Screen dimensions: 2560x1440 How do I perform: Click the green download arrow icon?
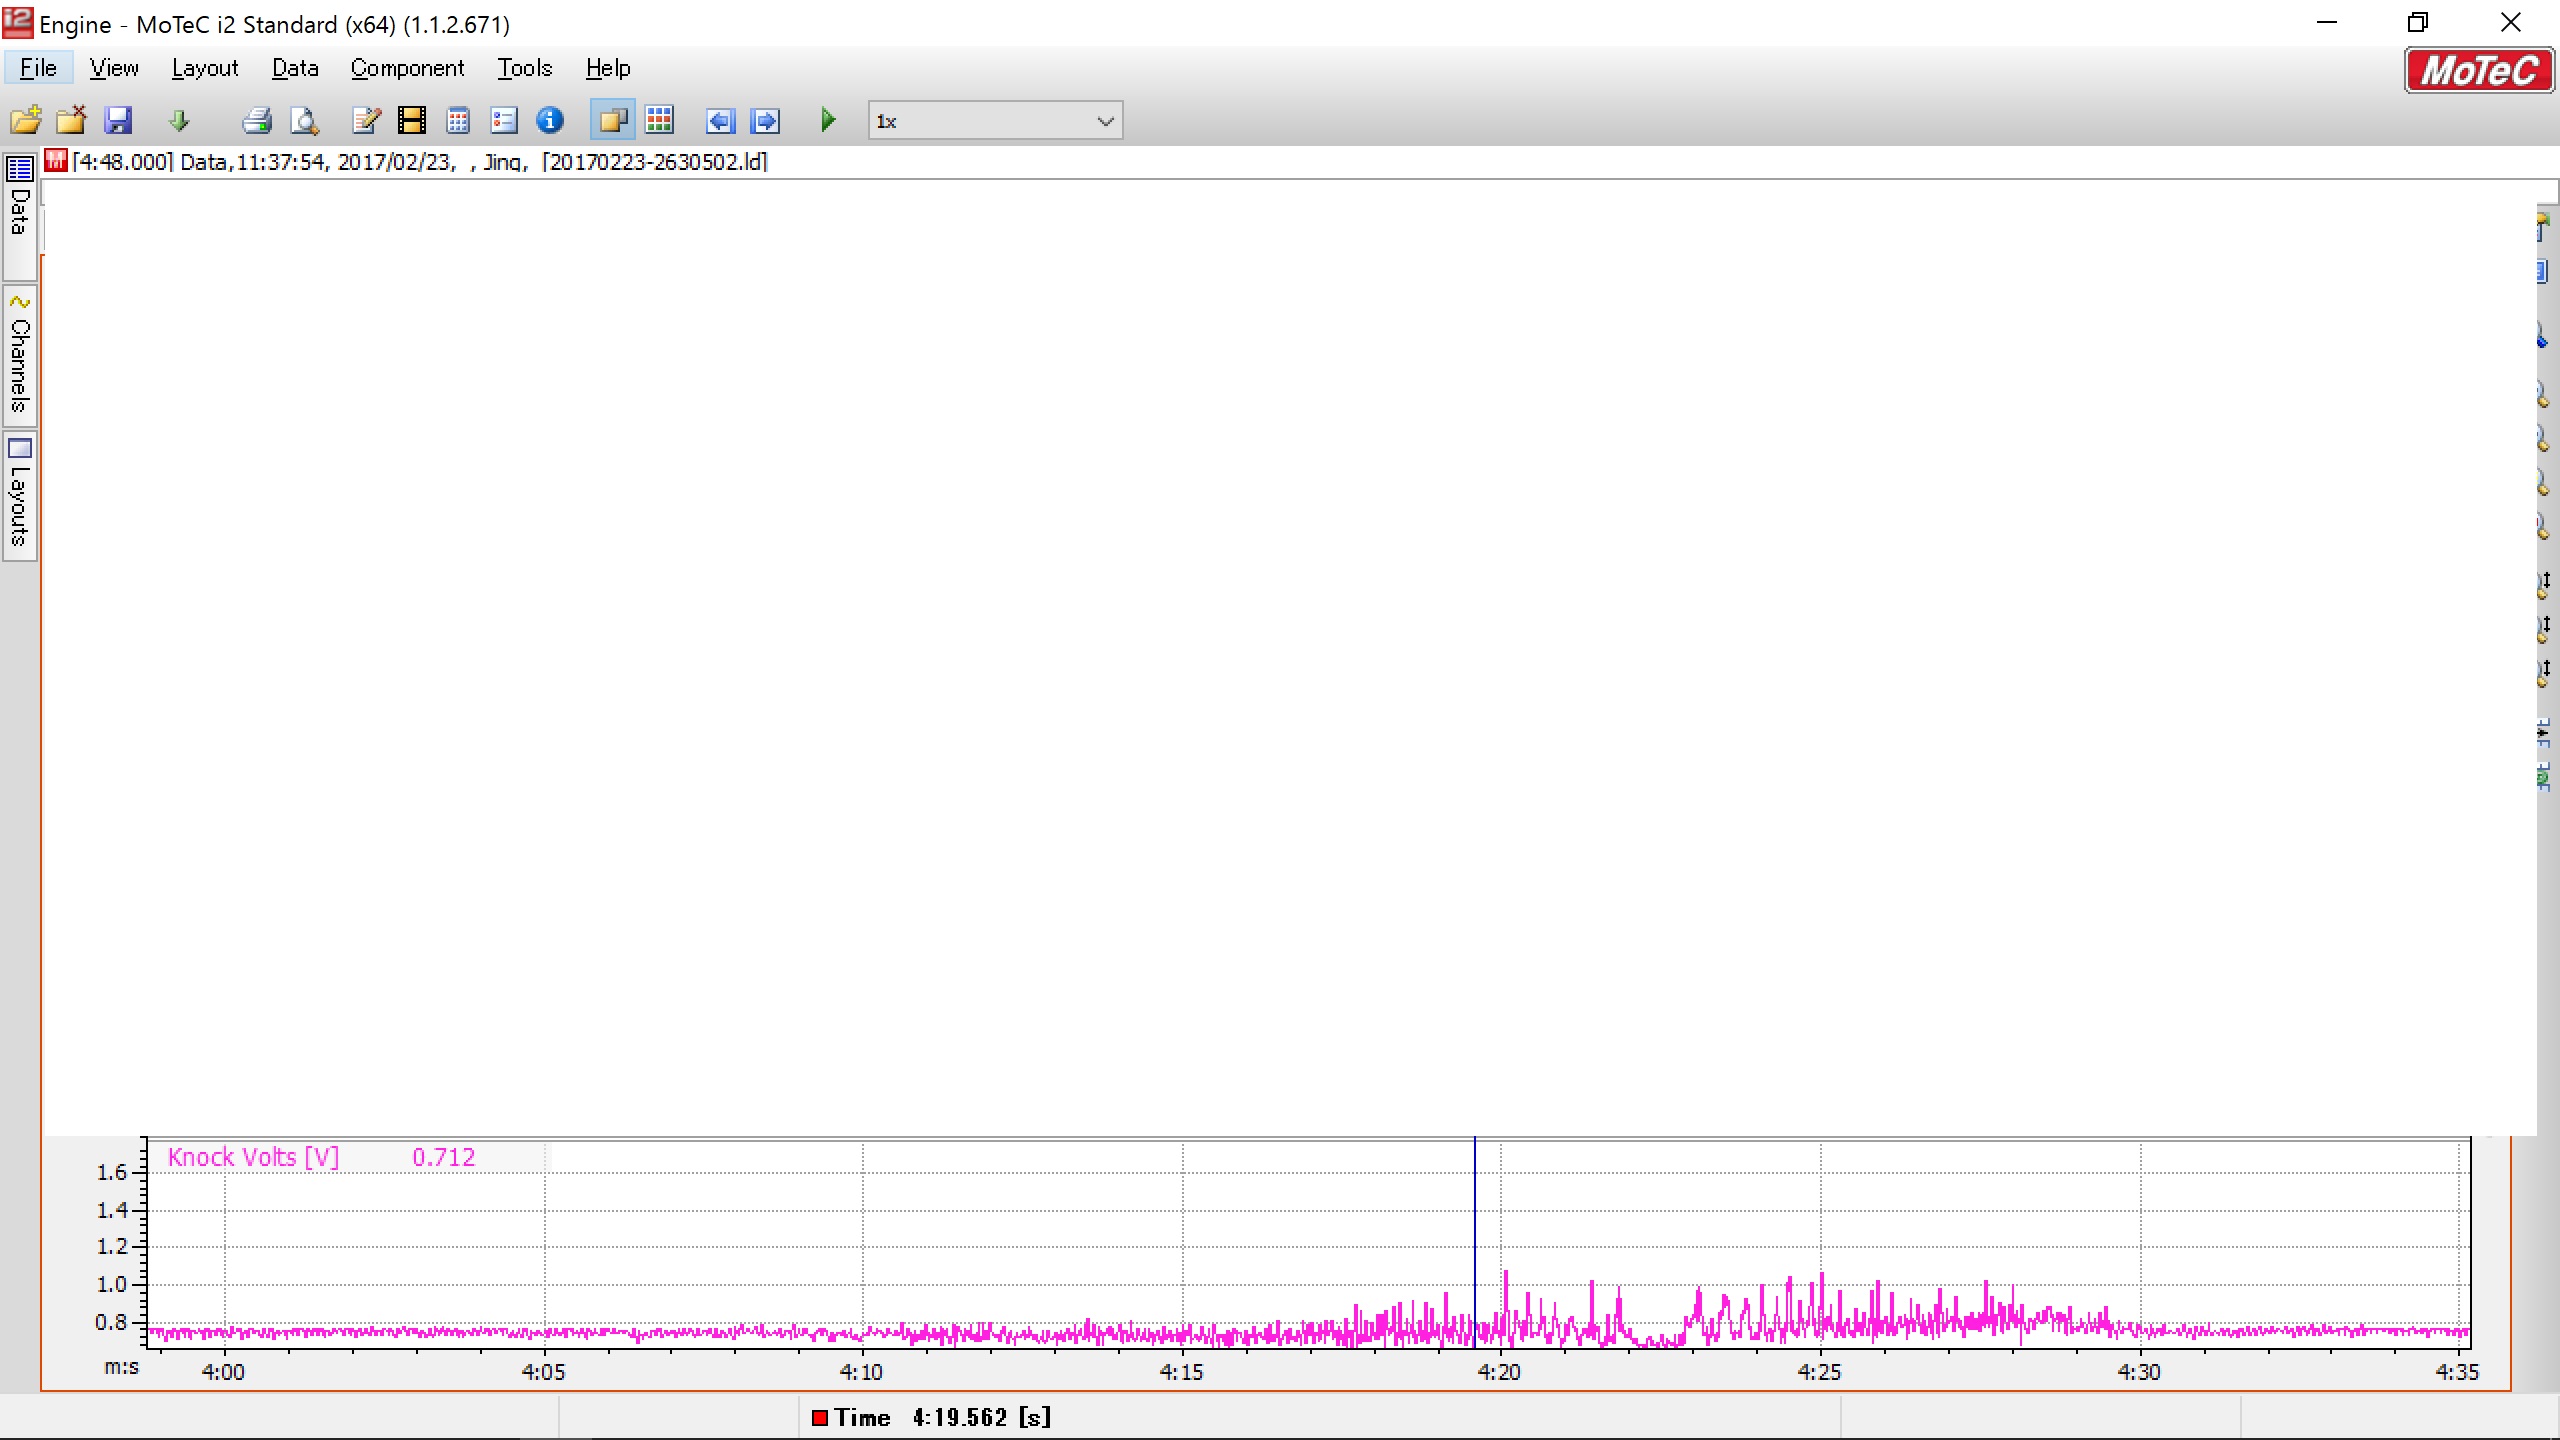click(179, 121)
